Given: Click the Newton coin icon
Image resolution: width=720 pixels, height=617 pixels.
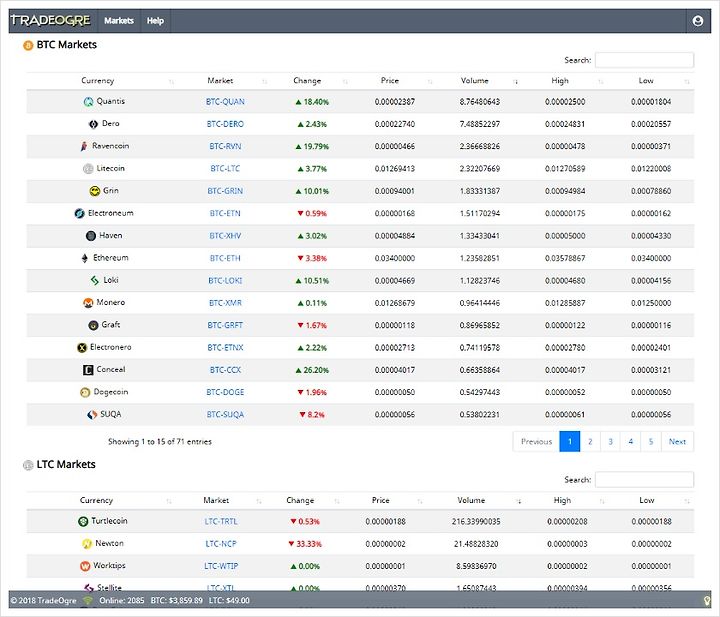Looking at the screenshot, I should pos(87,544).
